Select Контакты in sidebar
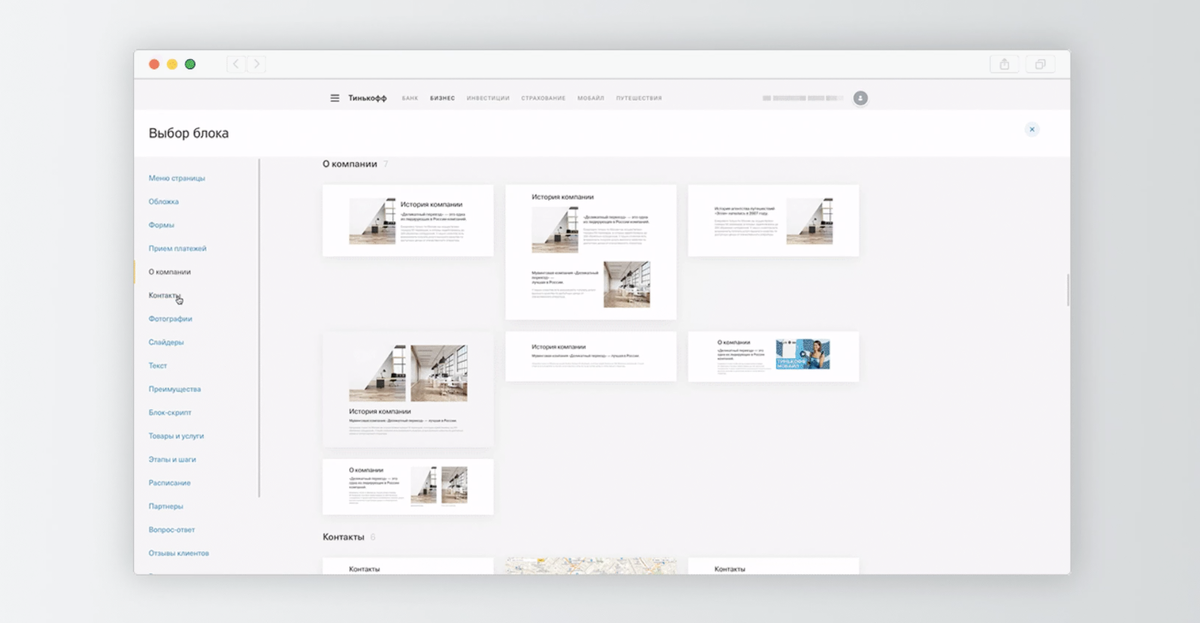Image resolution: width=1200 pixels, height=623 pixels. [x=165, y=295]
